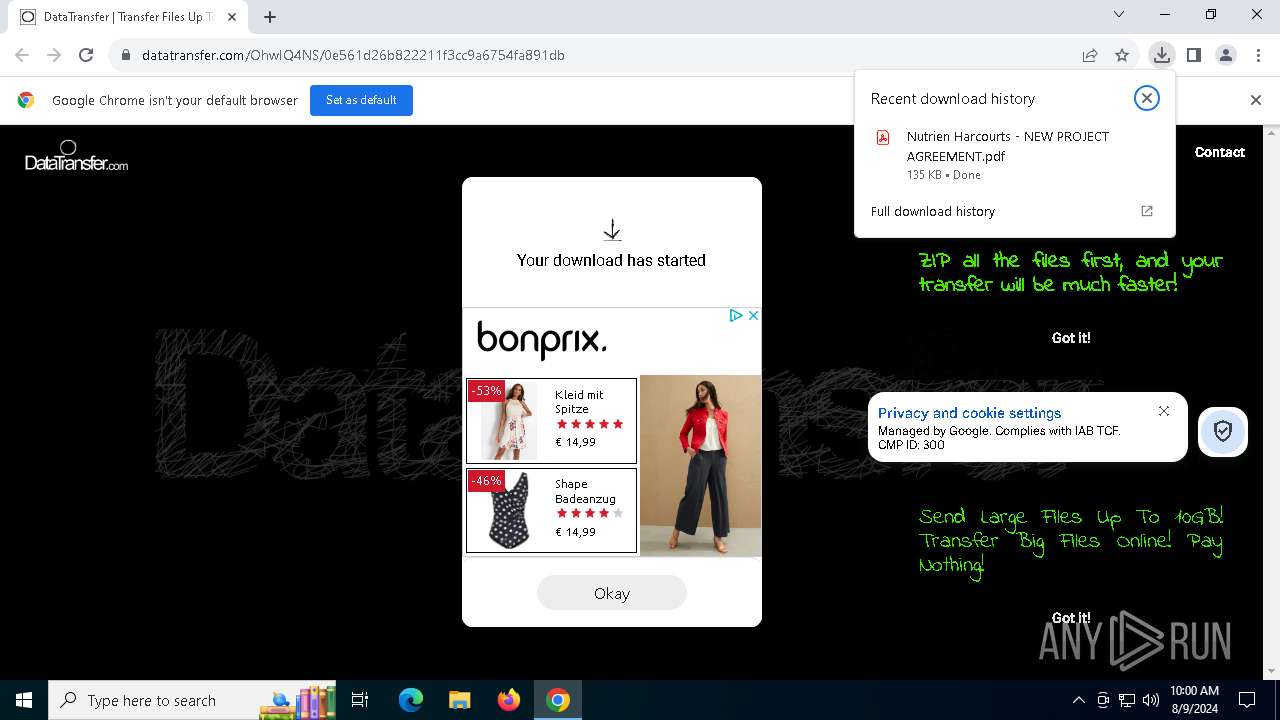Viewport: 1280px width, 720px height.
Task: Launch Firefox from the taskbar
Action: click(x=509, y=700)
